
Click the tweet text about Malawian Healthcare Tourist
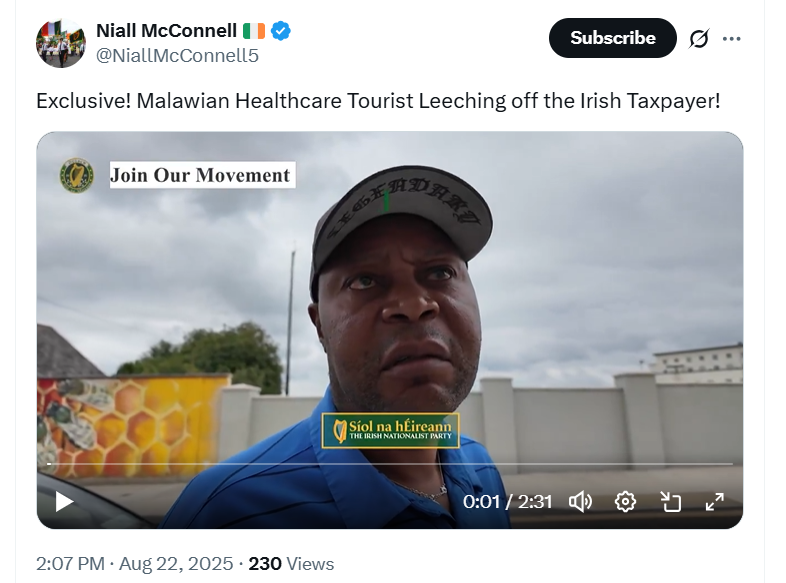coord(378,102)
